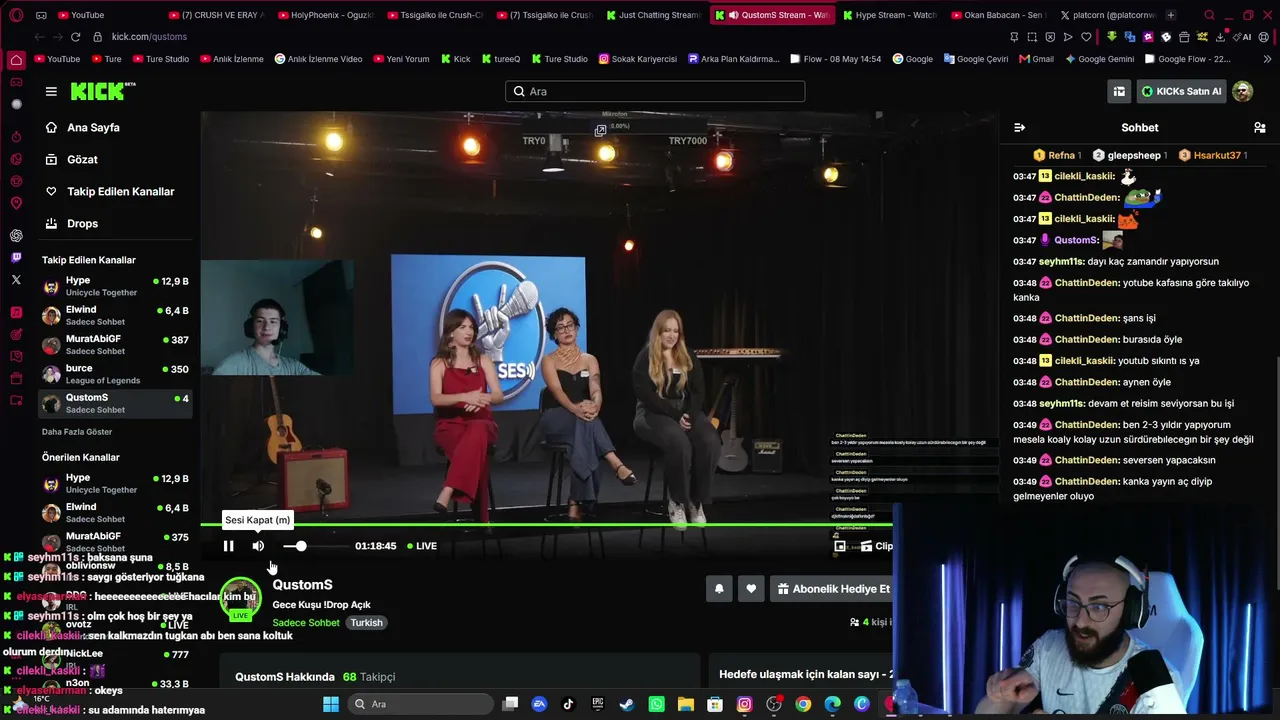
Task: Collapse the Sohbet chat panel
Action: point(1019,128)
